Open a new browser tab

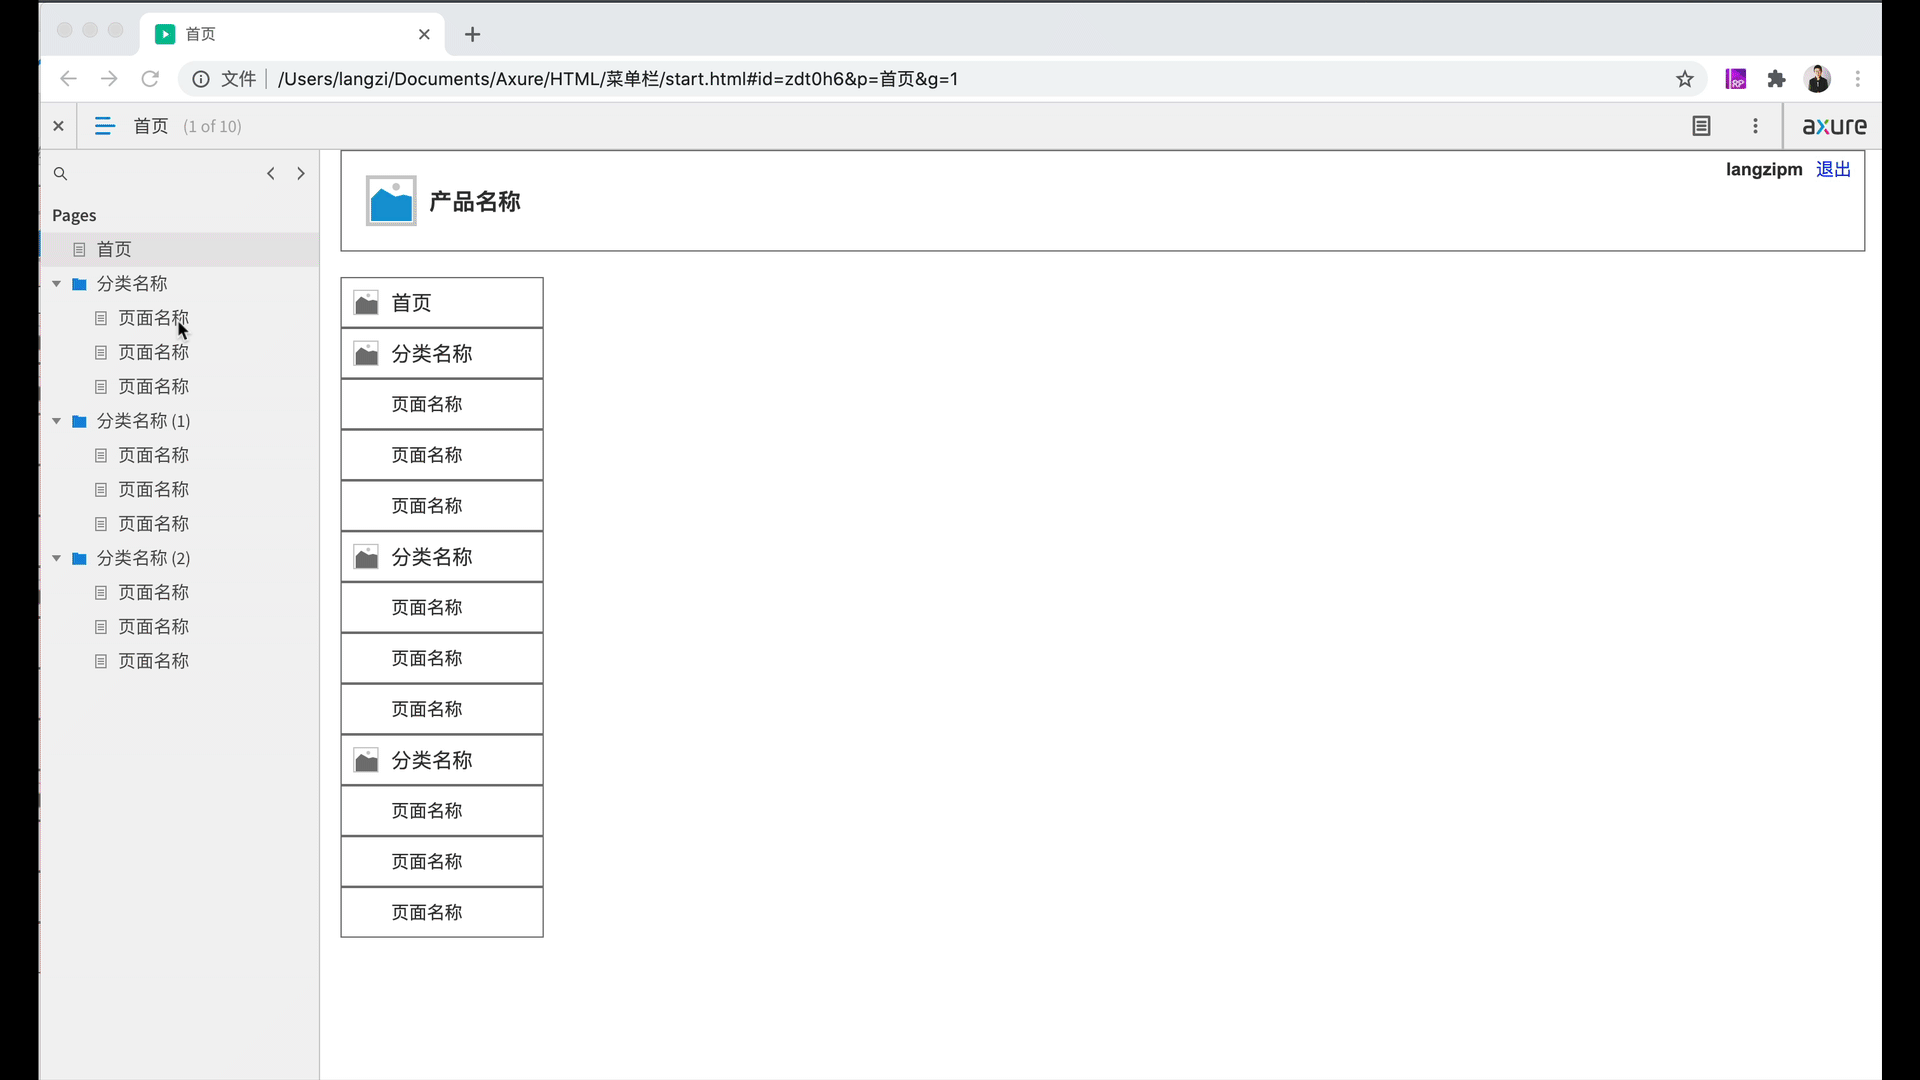pos(473,34)
